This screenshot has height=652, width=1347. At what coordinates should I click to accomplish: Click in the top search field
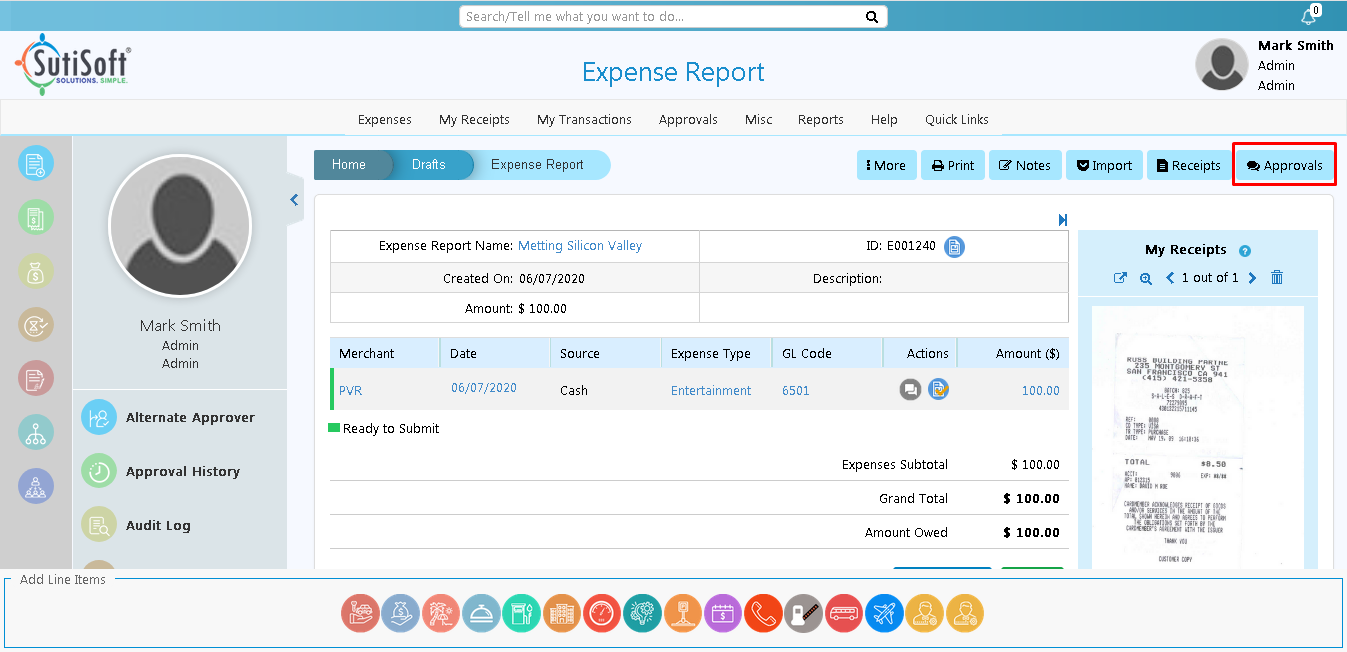662,17
